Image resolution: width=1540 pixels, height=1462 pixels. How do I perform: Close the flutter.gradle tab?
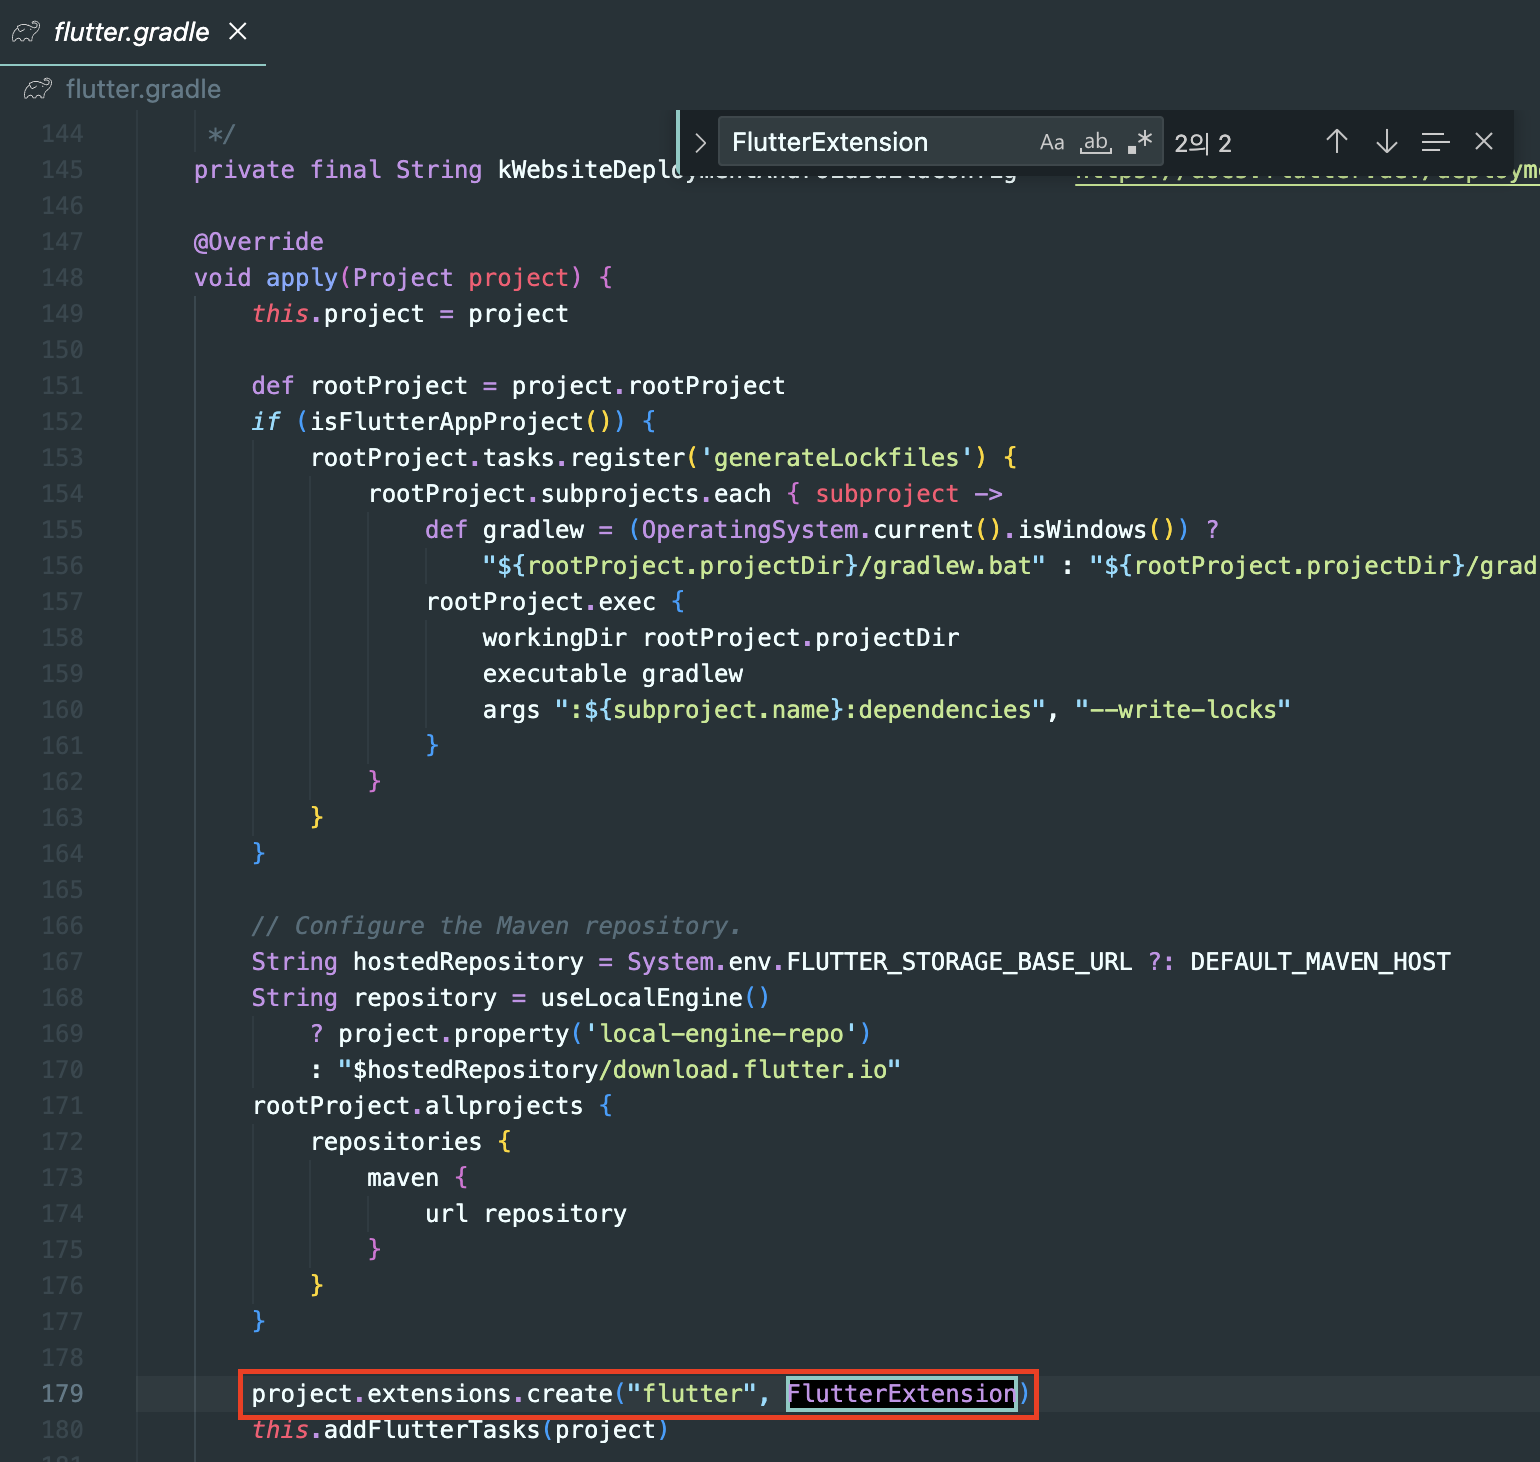point(238,32)
